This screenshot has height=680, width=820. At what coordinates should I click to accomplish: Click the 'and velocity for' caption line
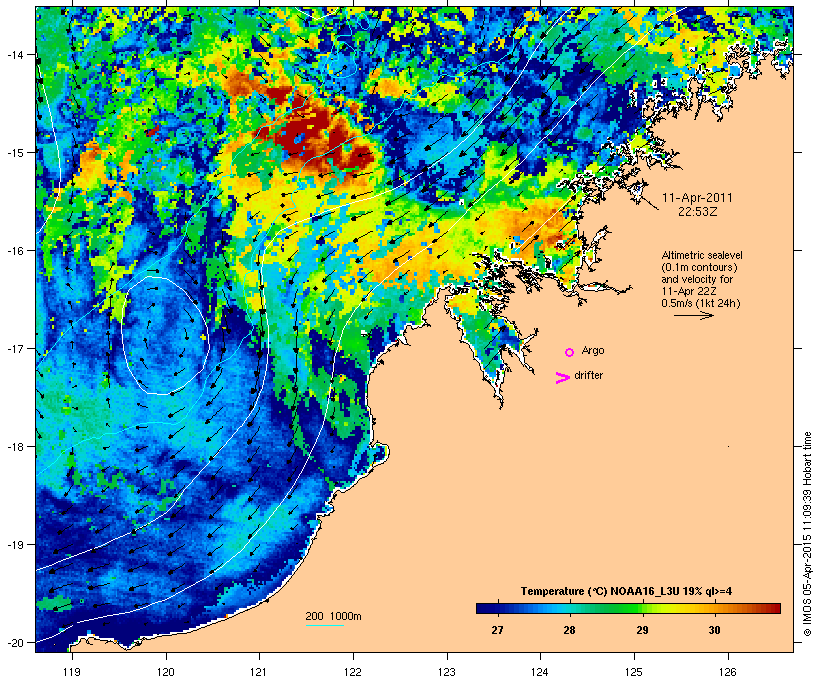coord(697,279)
